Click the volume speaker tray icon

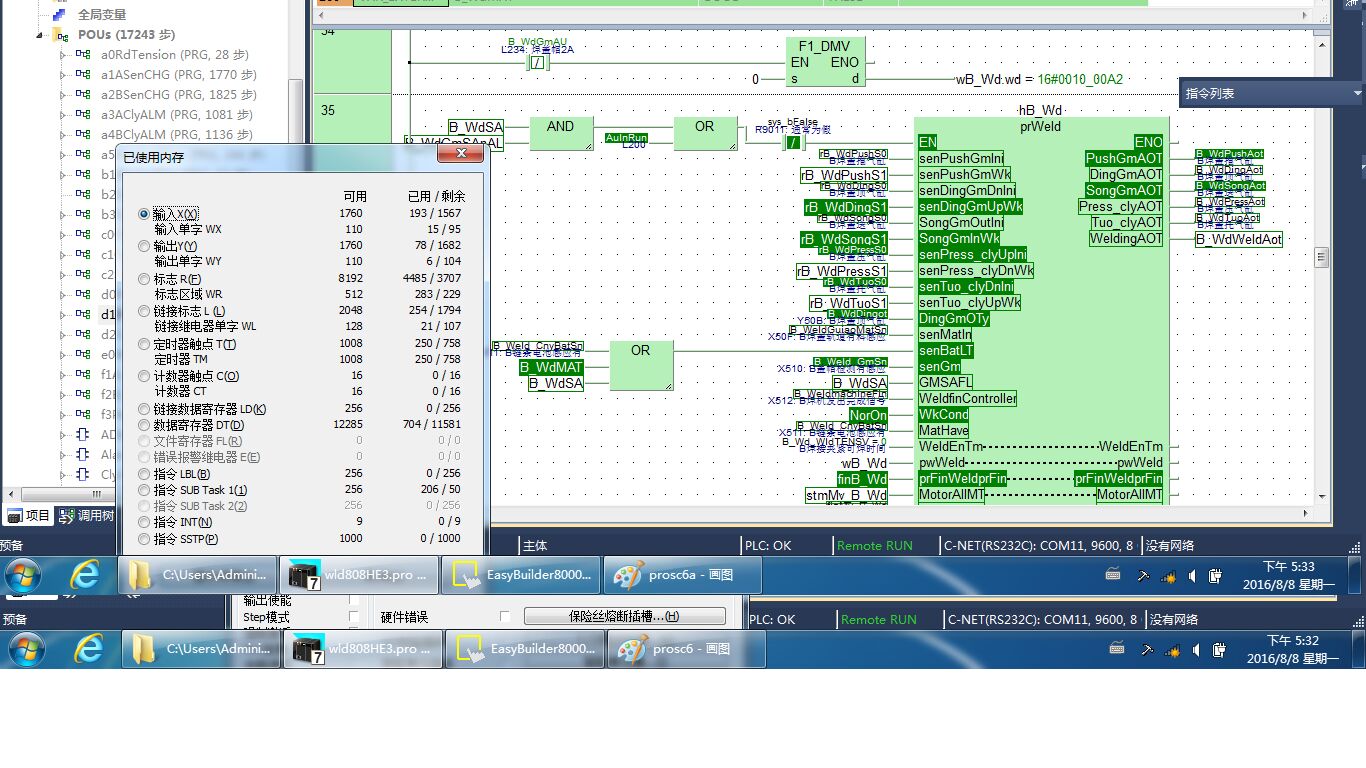click(x=1192, y=576)
